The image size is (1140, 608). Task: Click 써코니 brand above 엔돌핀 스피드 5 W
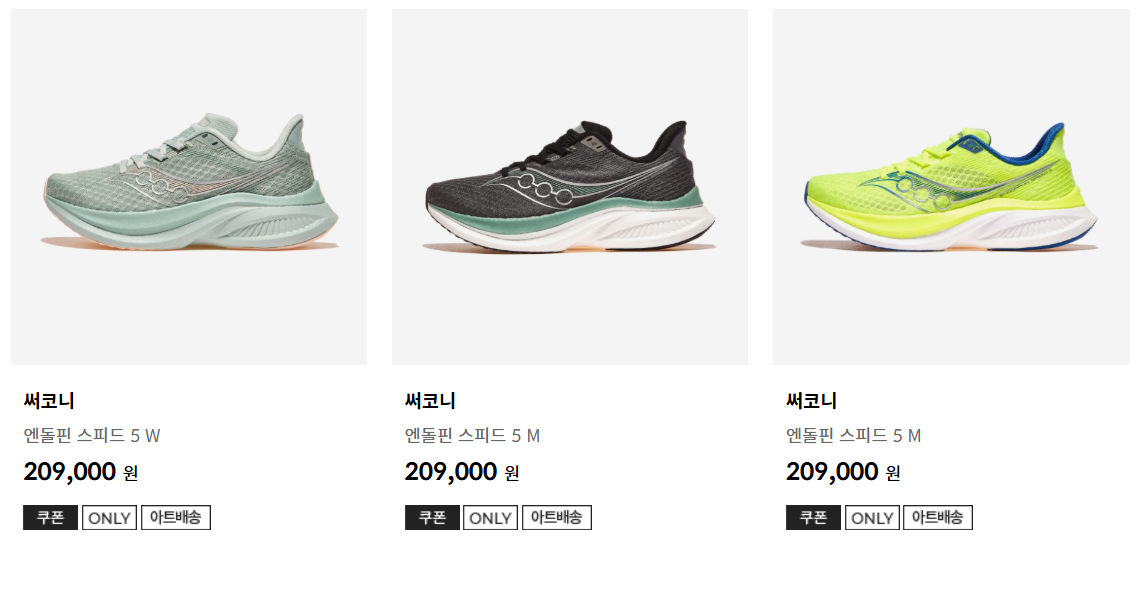click(49, 401)
